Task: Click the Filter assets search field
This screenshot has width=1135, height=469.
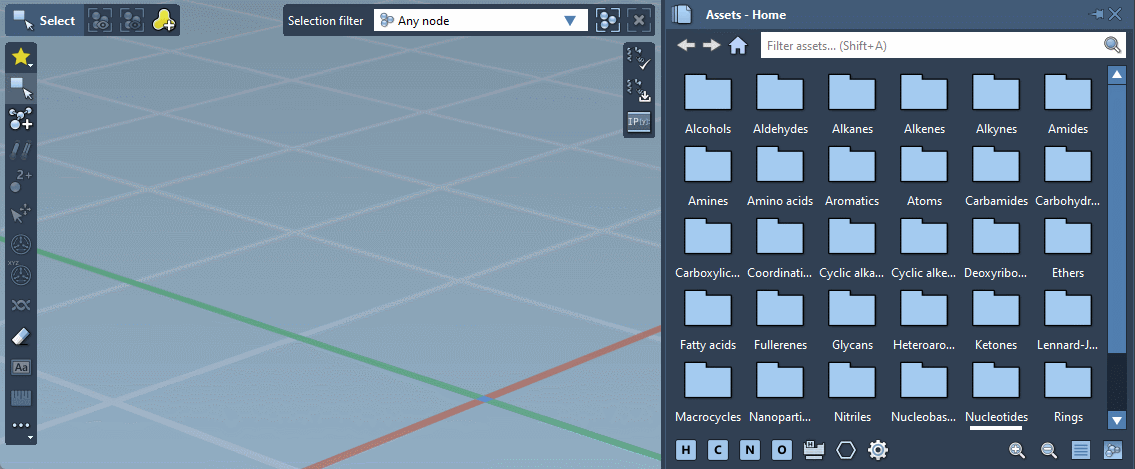Action: click(930, 45)
